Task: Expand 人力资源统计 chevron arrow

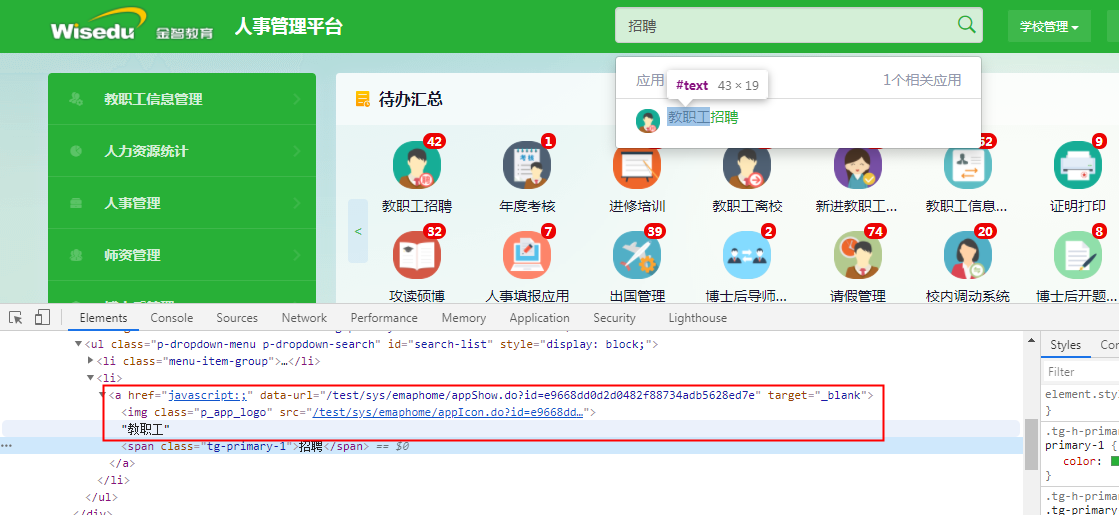Action: (297, 151)
